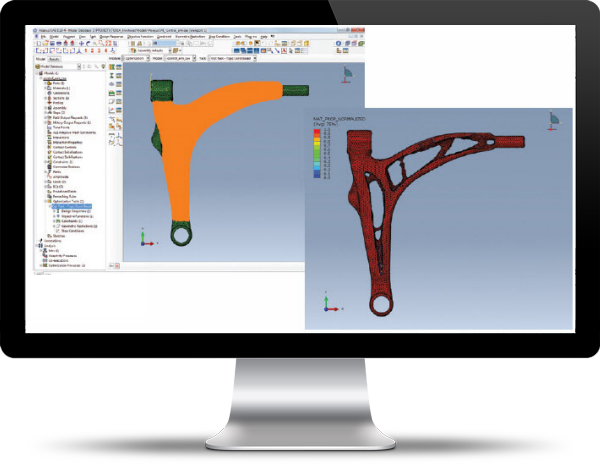Screen dimensions: 600x466
Task: Expand the Parts tree node
Action: (x=45, y=83)
